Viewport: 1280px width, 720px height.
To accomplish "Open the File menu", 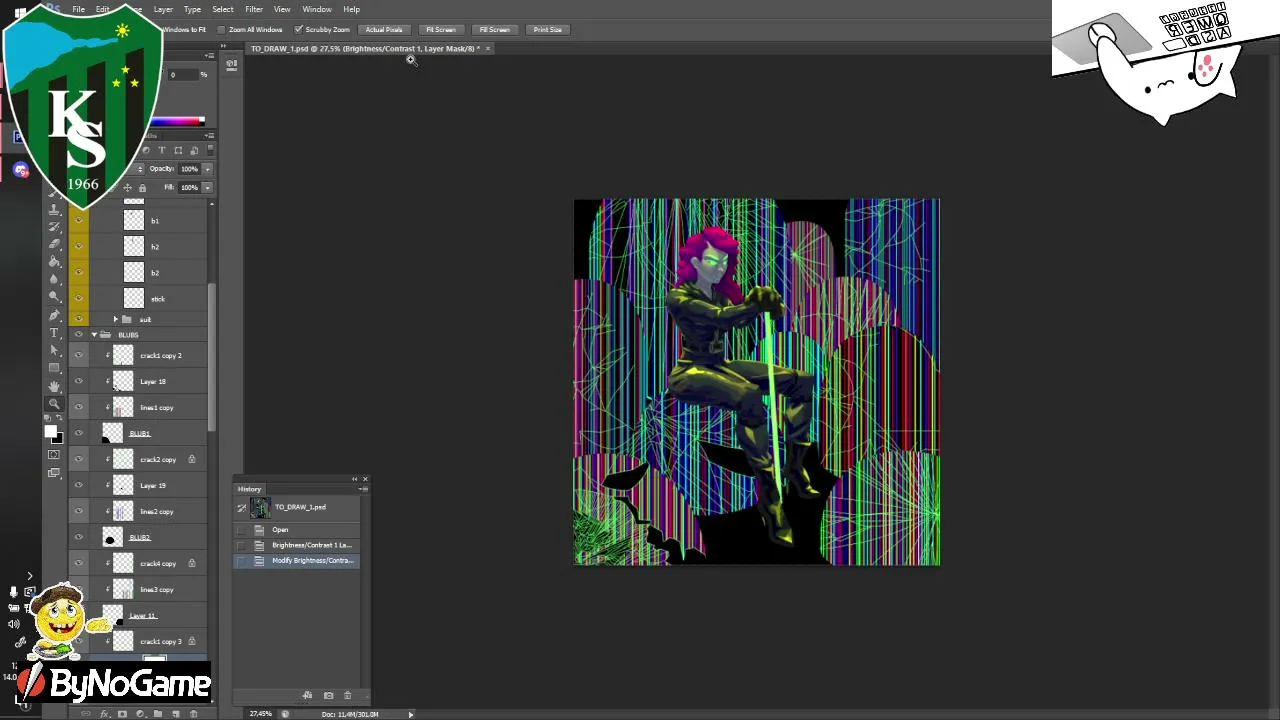I will [x=78, y=9].
